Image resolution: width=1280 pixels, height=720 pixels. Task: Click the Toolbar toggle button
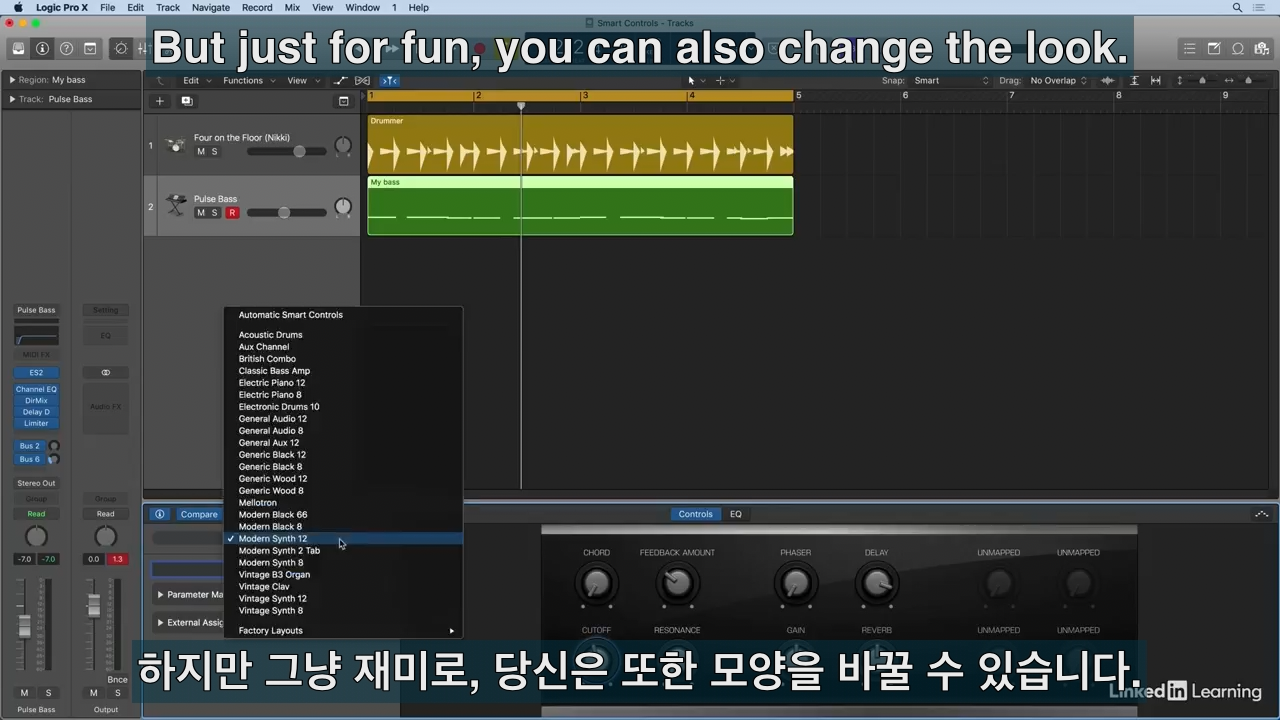pyautogui.click(x=90, y=48)
